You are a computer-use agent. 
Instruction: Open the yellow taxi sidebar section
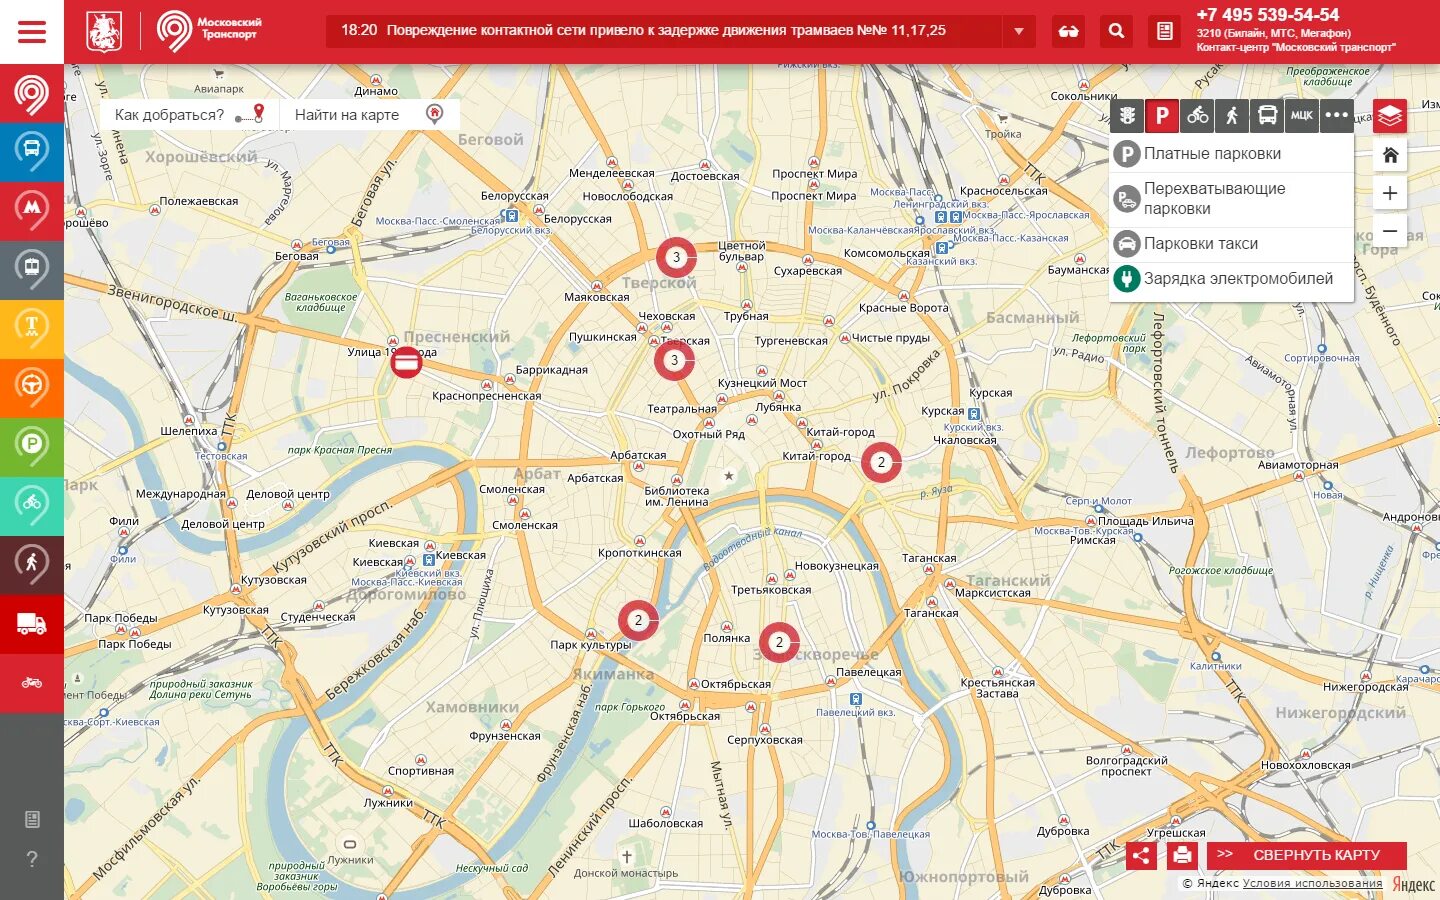point(32,329)
